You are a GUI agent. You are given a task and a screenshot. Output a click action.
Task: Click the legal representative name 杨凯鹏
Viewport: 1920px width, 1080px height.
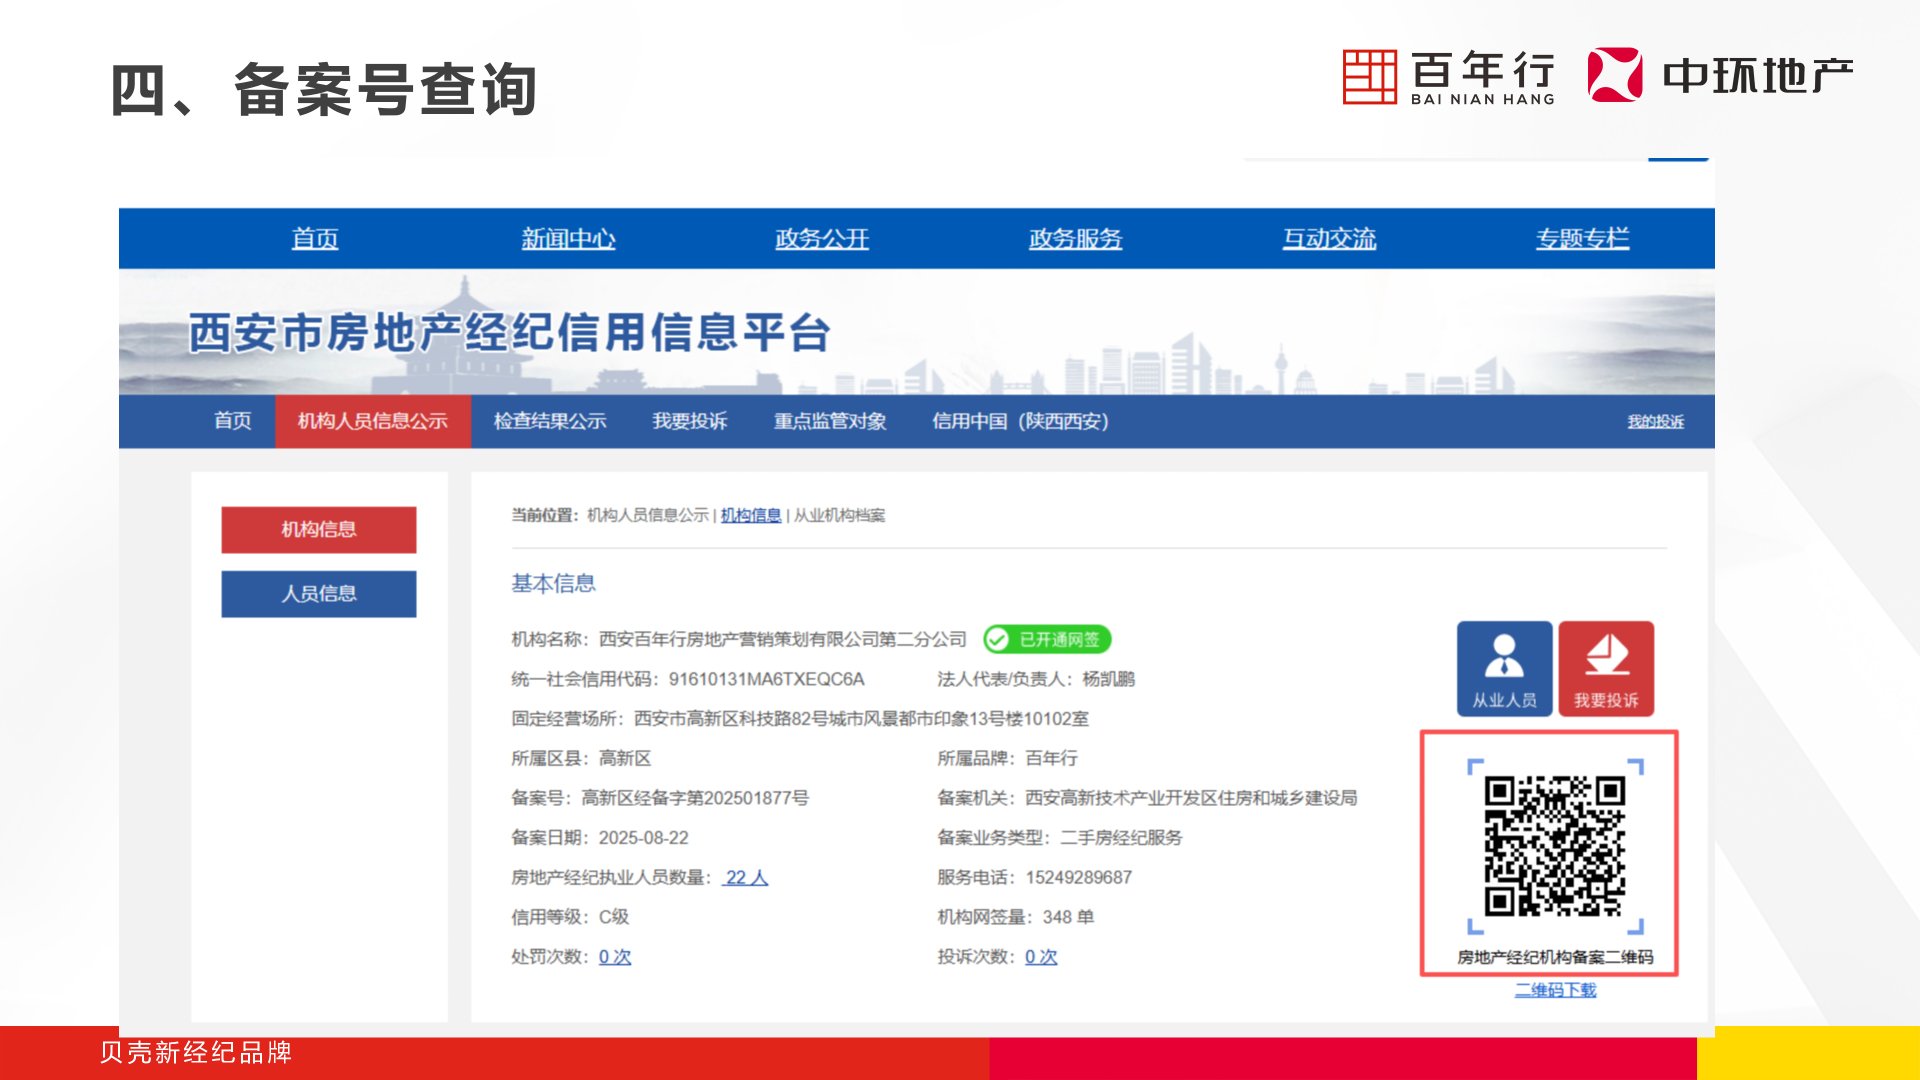[1108, 679]
